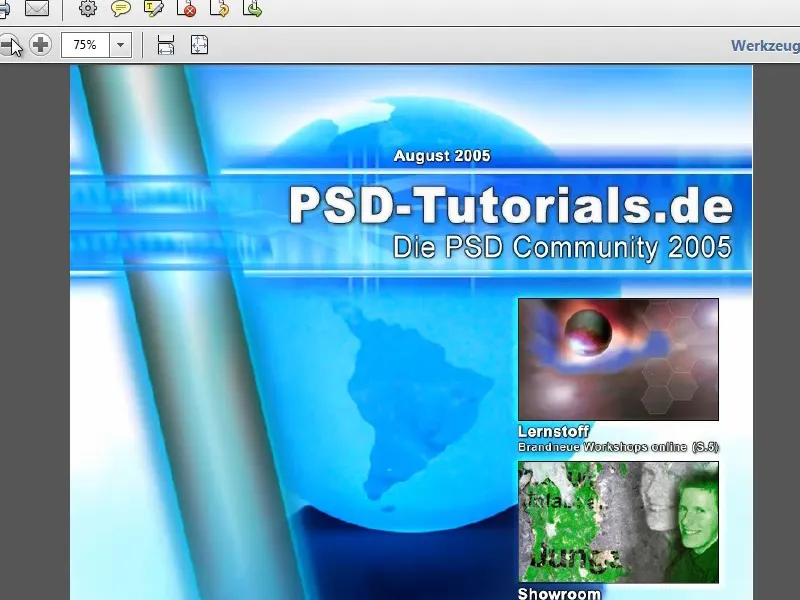Click the fit width scrolling icon

tap(166, 45)
